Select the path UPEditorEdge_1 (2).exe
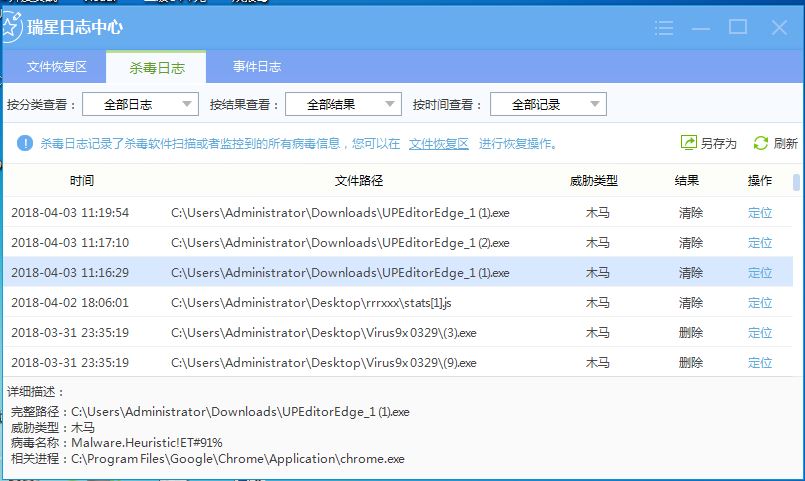This screenshot has height=481, width=805. (x=340, y=243)
